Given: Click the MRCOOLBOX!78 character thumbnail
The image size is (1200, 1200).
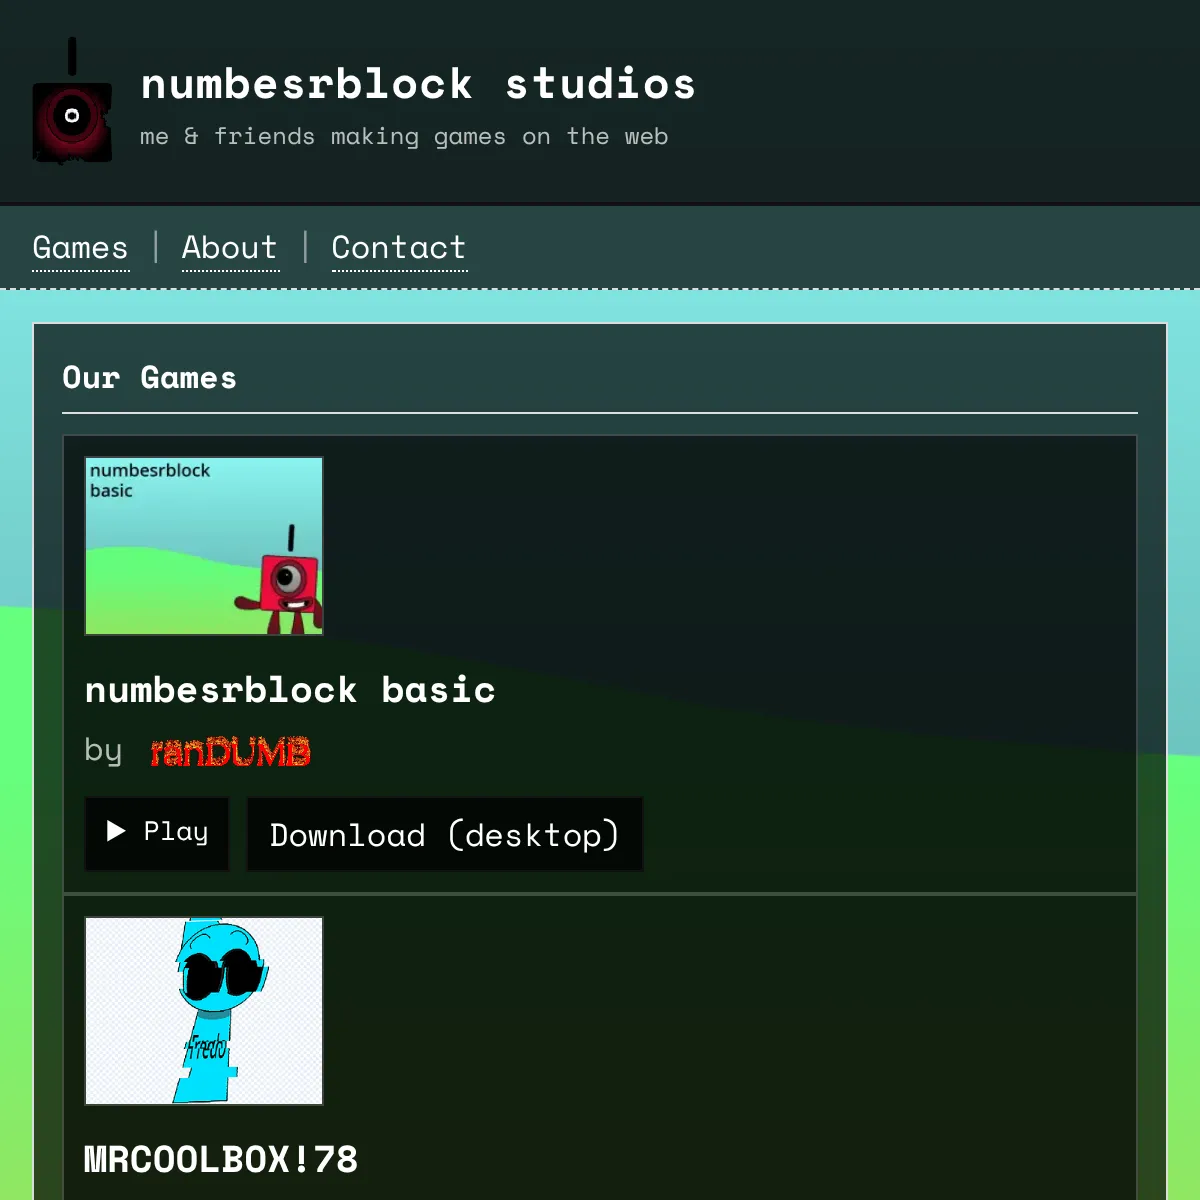Looking at the screenshot, I should [x=203, y=1010].
